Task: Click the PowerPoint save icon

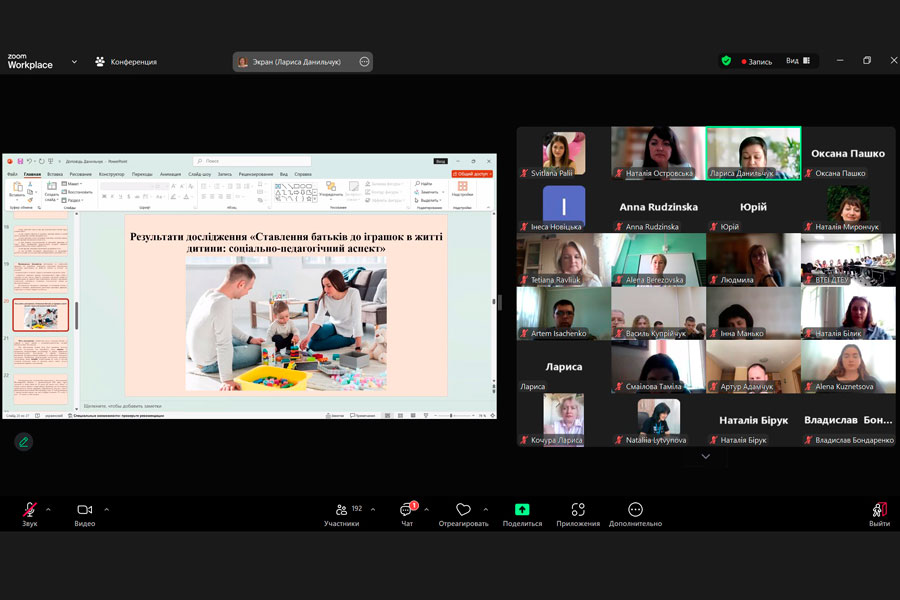Action: click(20, 161)
